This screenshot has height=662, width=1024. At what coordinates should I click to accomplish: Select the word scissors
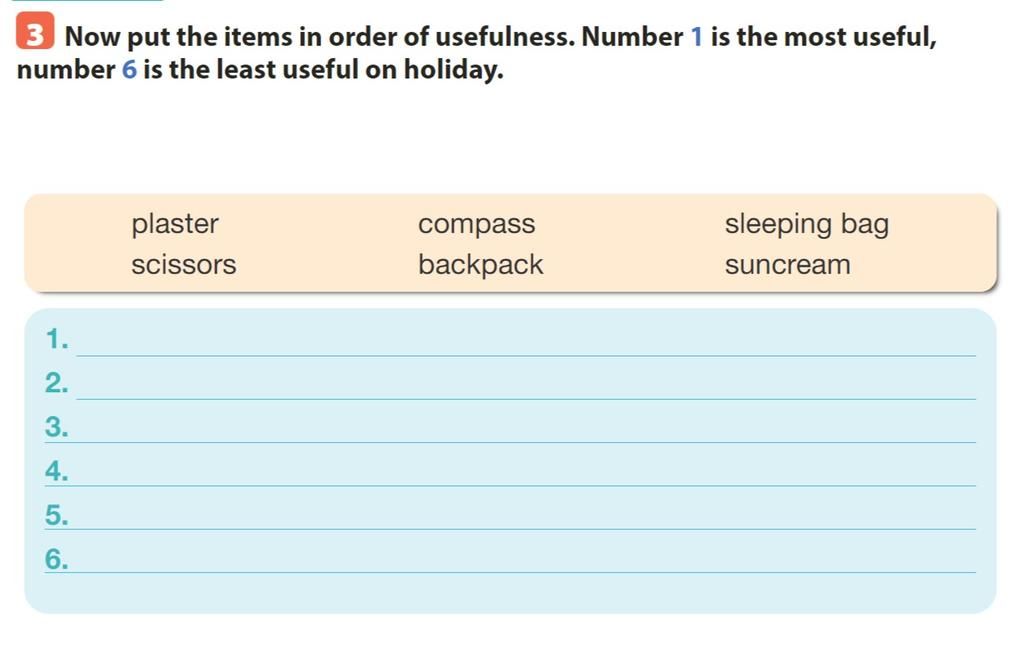[x=184, y=265]
